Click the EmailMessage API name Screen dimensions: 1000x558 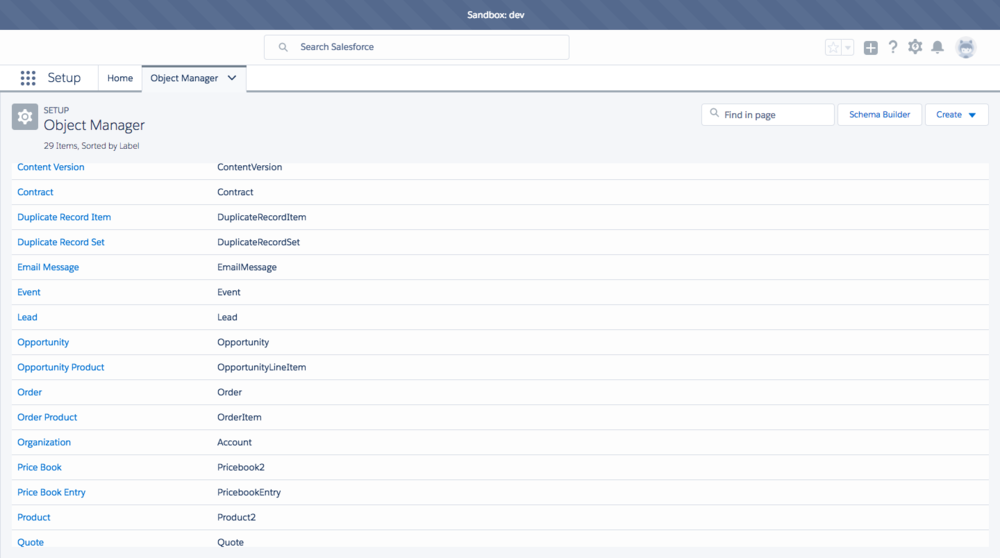[x=247, y=267]
